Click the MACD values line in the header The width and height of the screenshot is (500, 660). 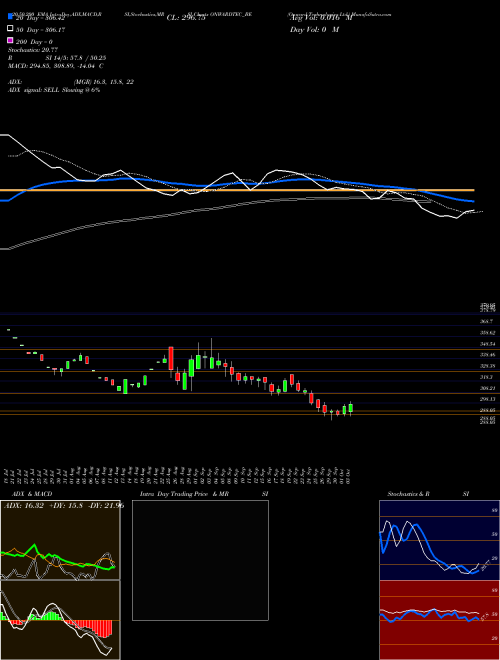tap(56, 66)
